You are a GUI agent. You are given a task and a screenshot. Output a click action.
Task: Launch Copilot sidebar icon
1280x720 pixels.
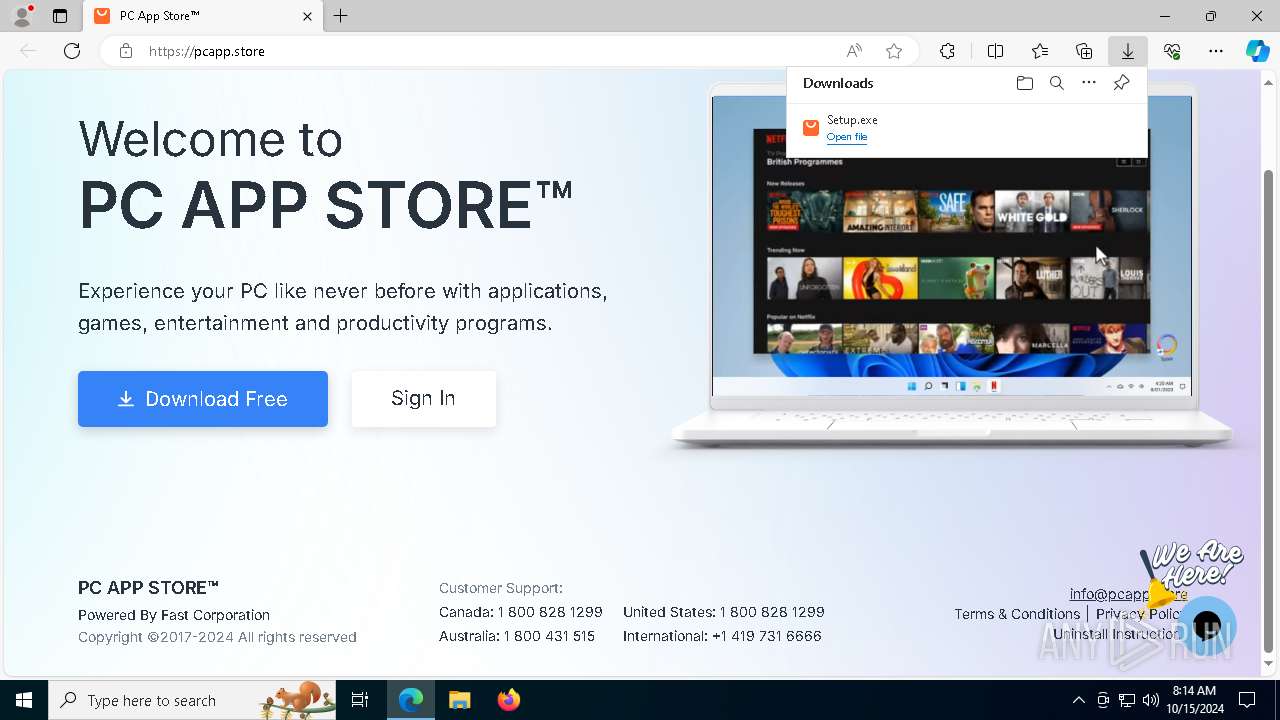point(1258,51)
